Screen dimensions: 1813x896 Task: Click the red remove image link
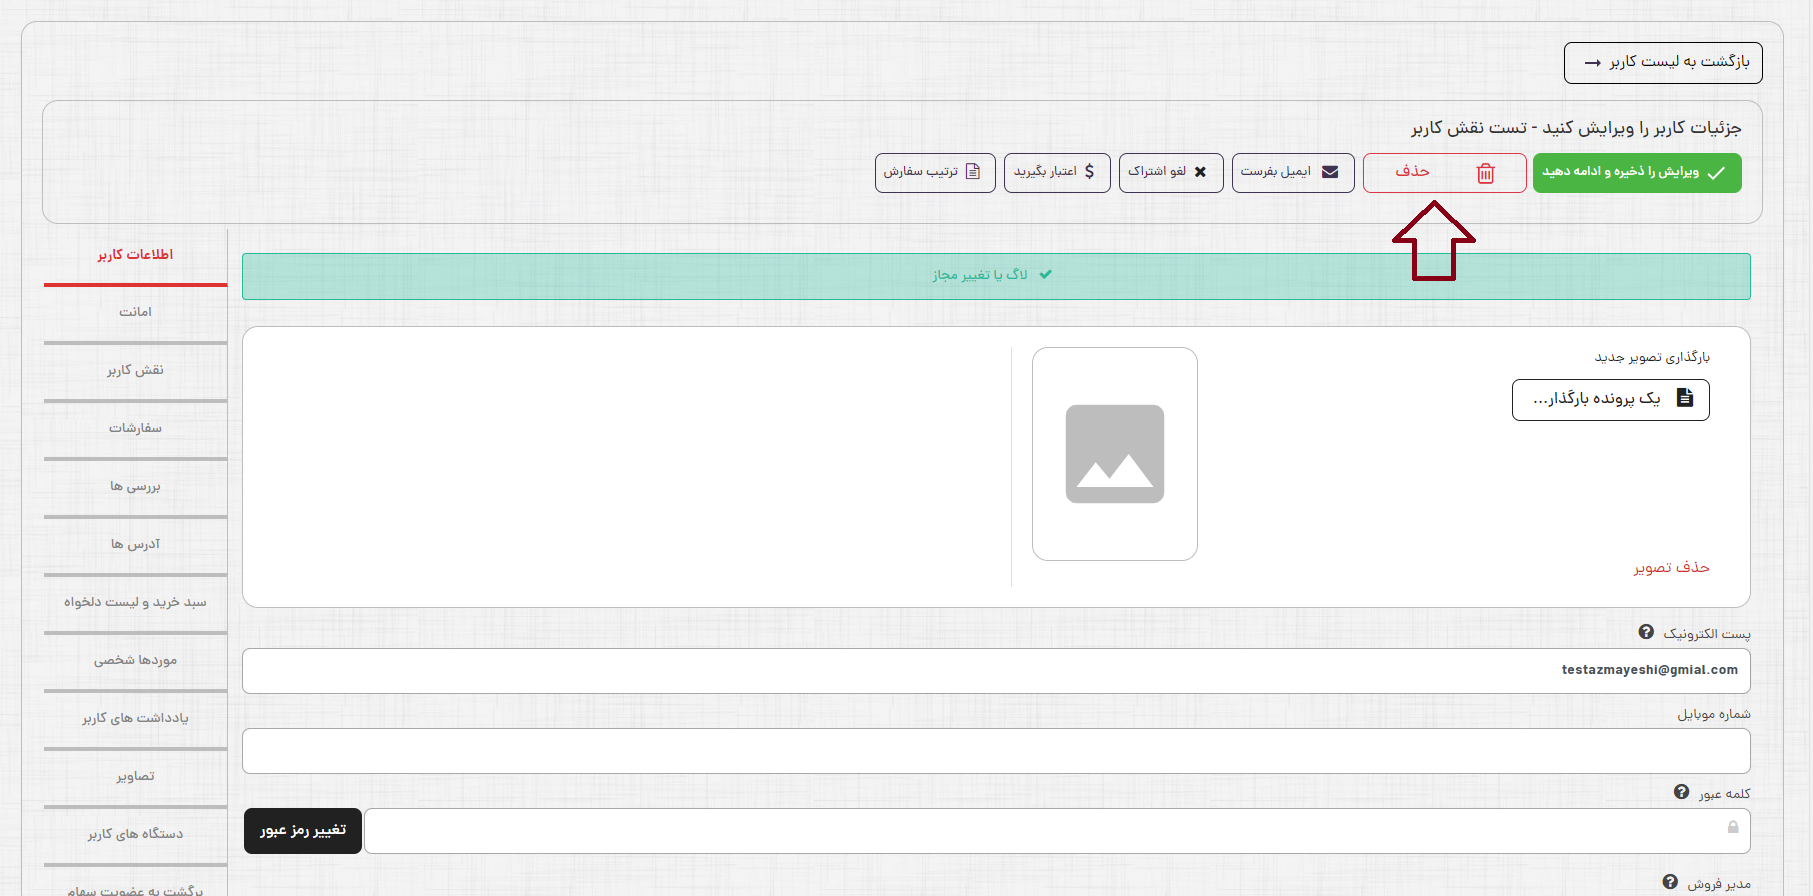1671,567
